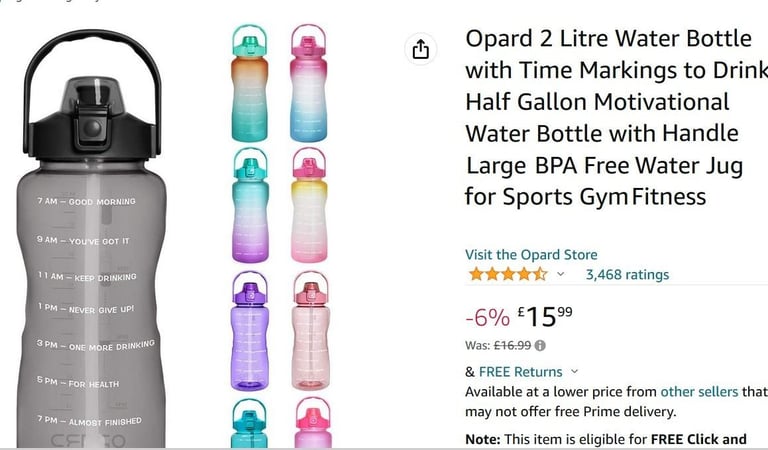Open the FREE Returns details link

point(520,372)
